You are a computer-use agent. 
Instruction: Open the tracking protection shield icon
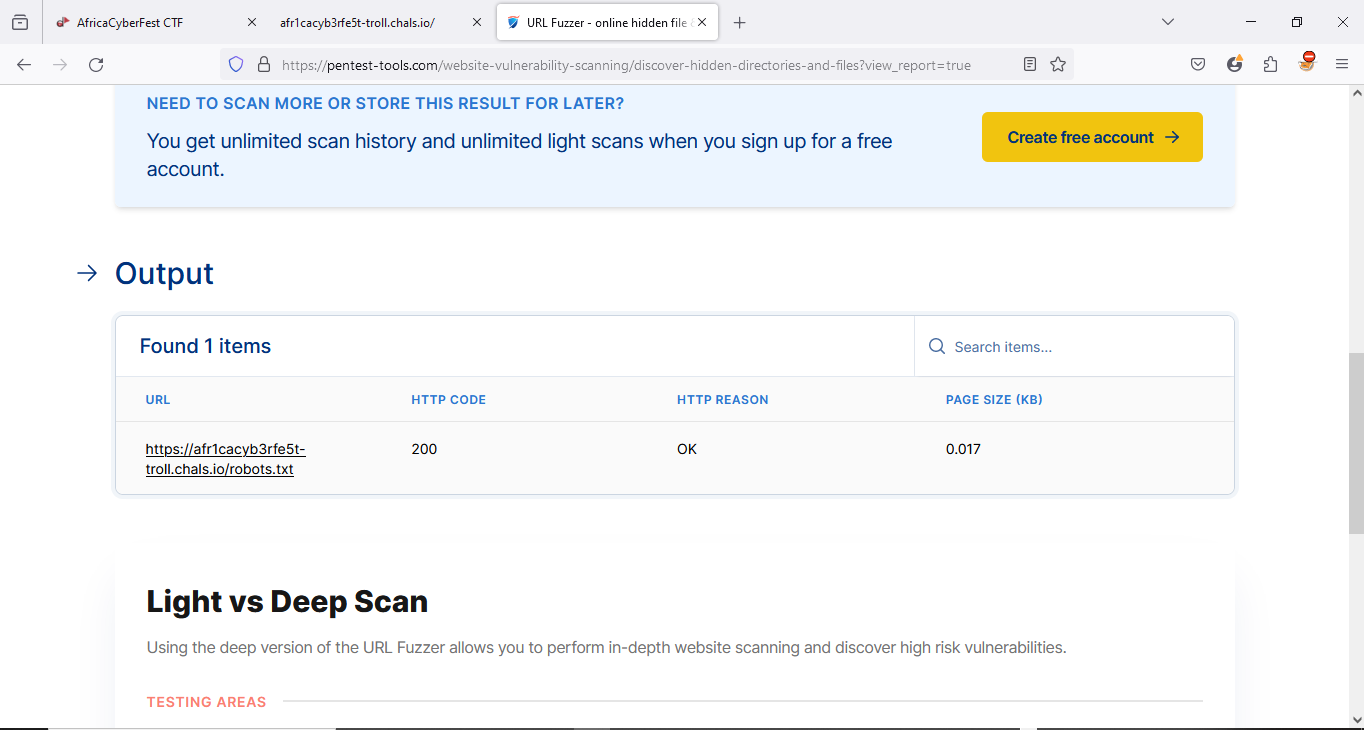click(x=236, y=65)
